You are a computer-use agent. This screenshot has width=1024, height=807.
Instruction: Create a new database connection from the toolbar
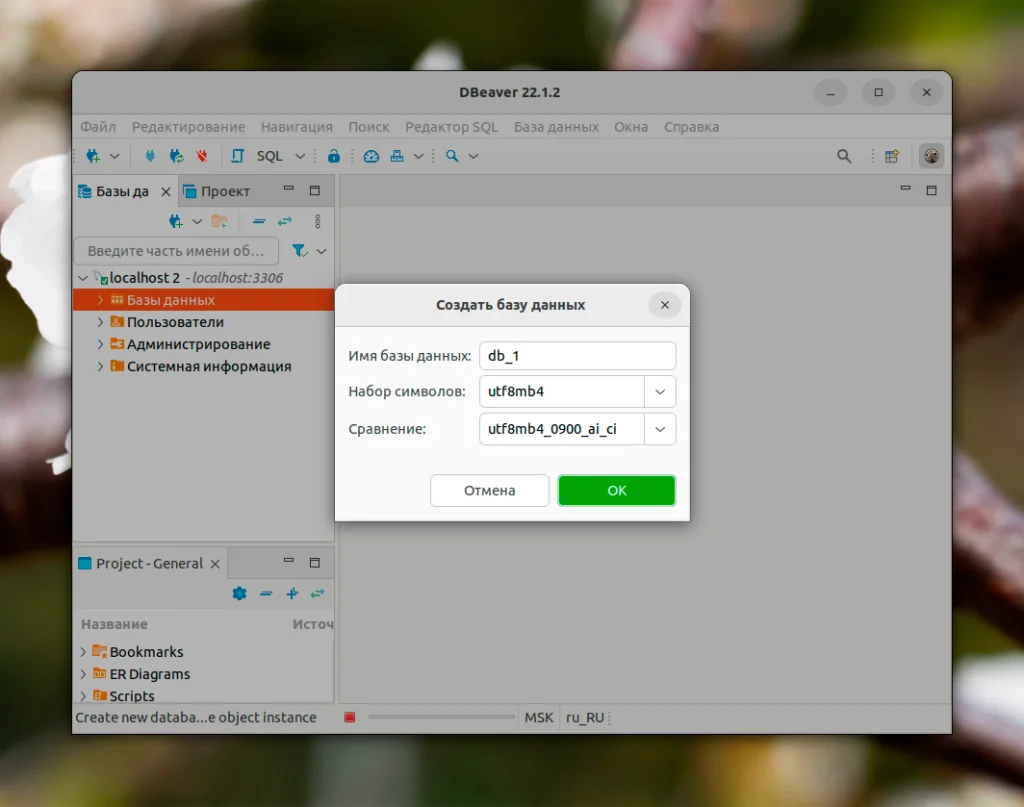[x=92, y=155]
